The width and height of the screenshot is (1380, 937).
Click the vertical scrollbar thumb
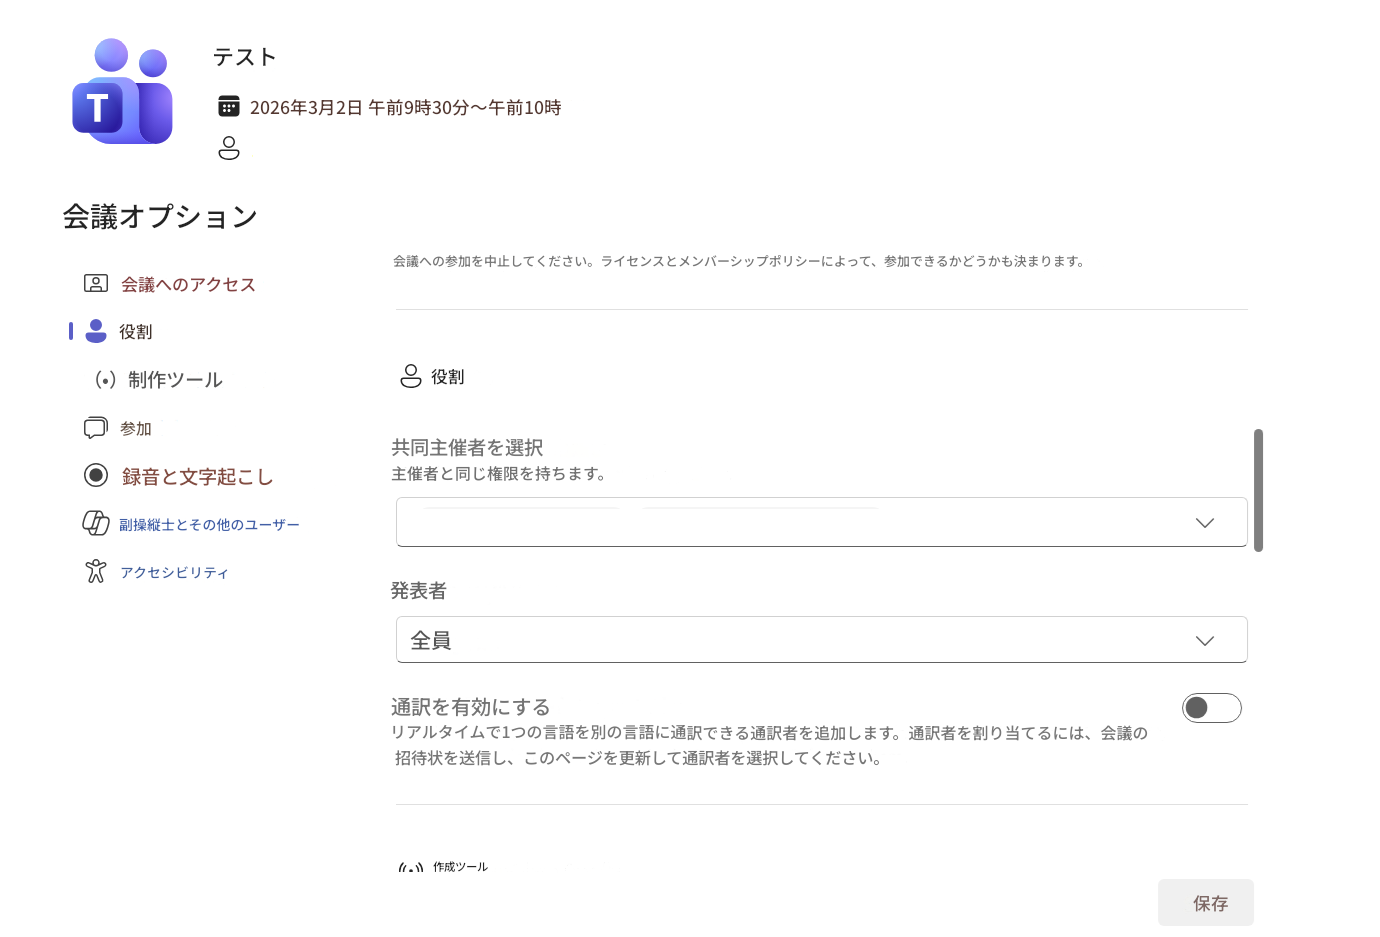click(1258, 490)
